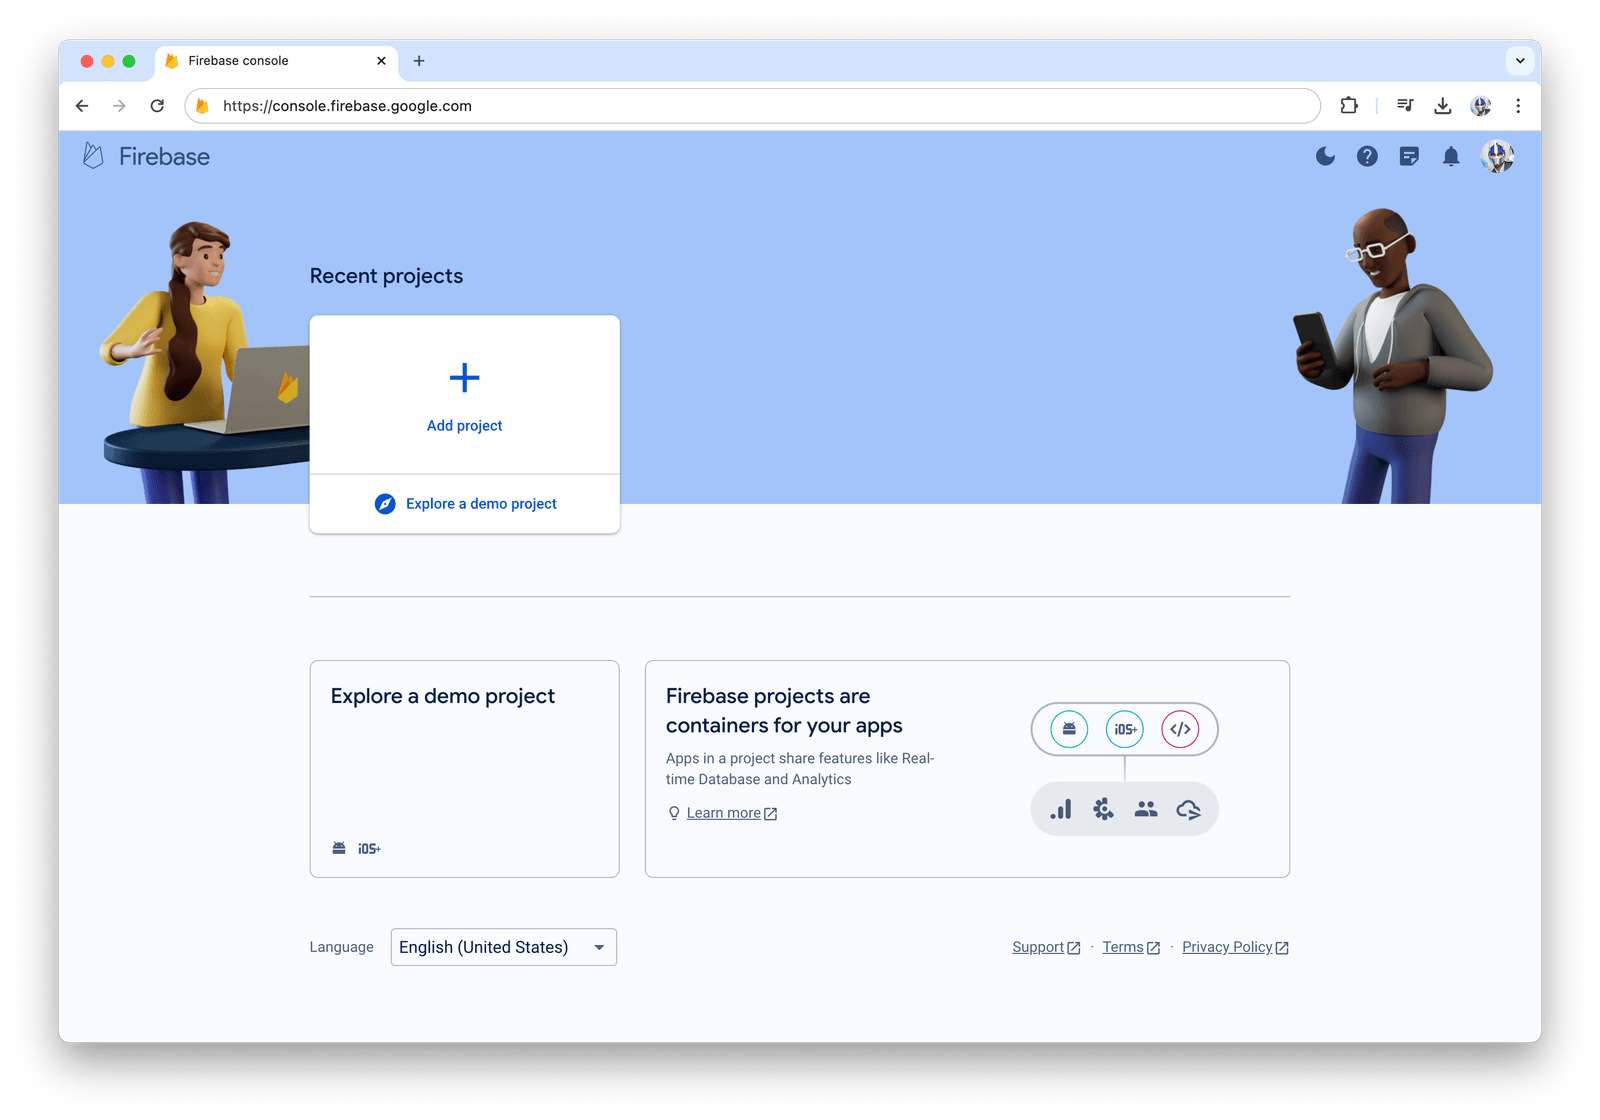
Task: Open the Privacy Policy link
Action: pos(1235,947)
